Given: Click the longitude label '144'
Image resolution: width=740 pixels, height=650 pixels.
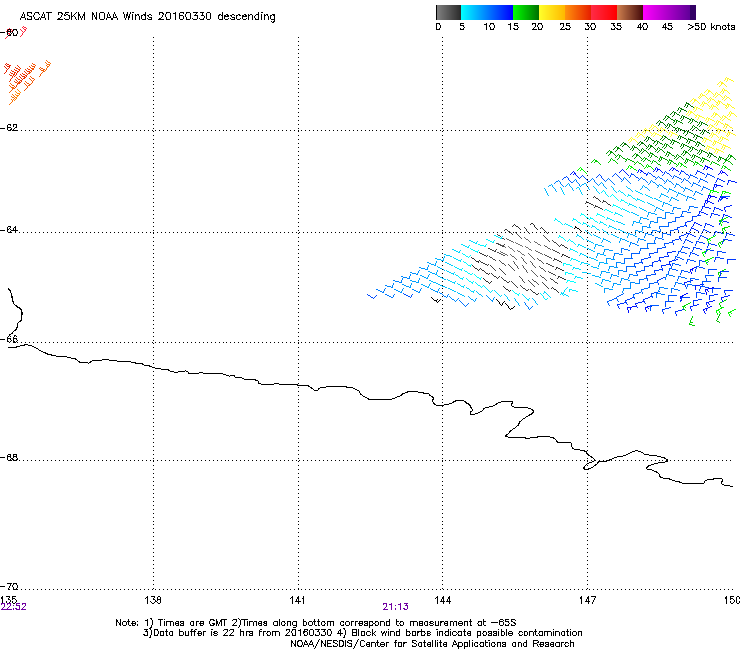Looking at the screenshot, I should click(442, 600).
